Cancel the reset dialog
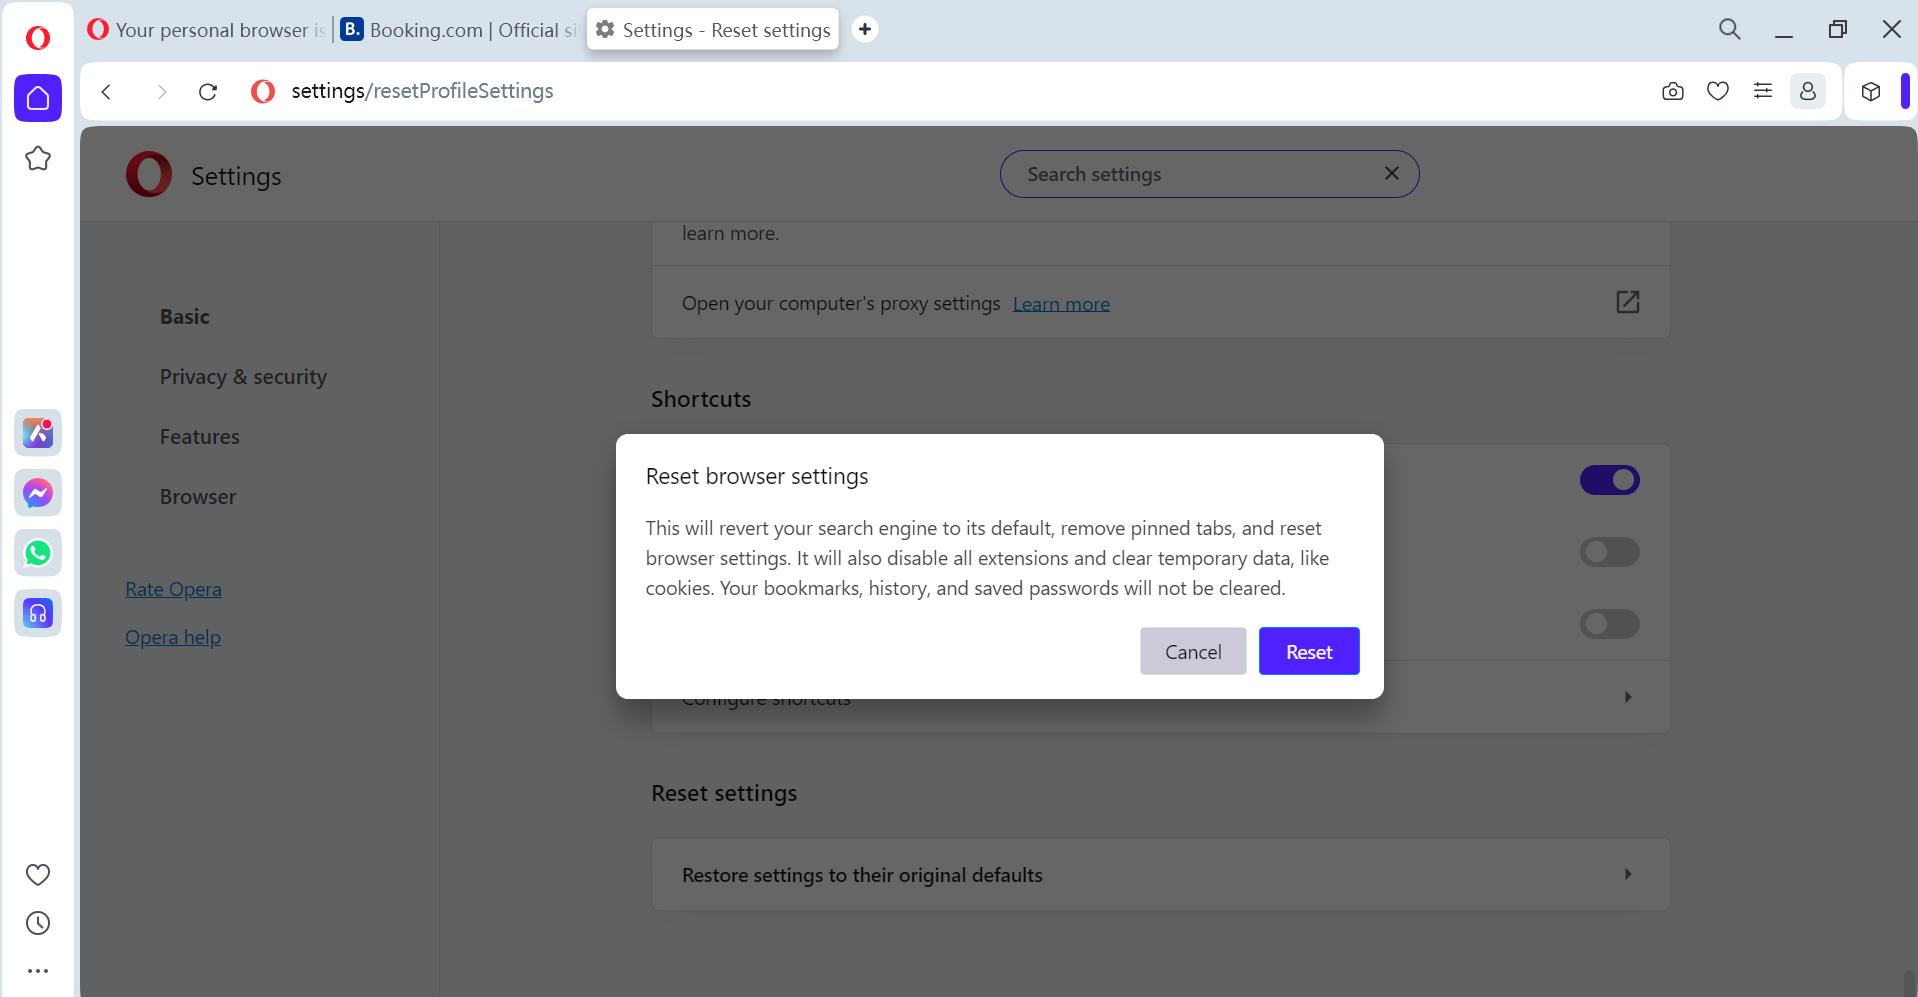The height and width of the screenshot is (997, 1918). click(1193, 652)
